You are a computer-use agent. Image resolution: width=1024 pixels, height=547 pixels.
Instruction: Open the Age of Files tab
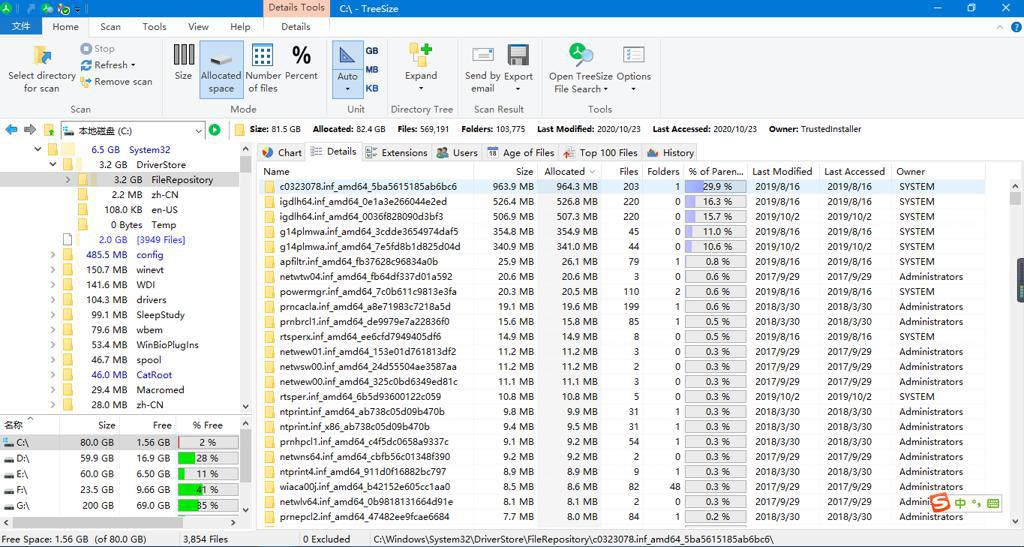[520, 152]
